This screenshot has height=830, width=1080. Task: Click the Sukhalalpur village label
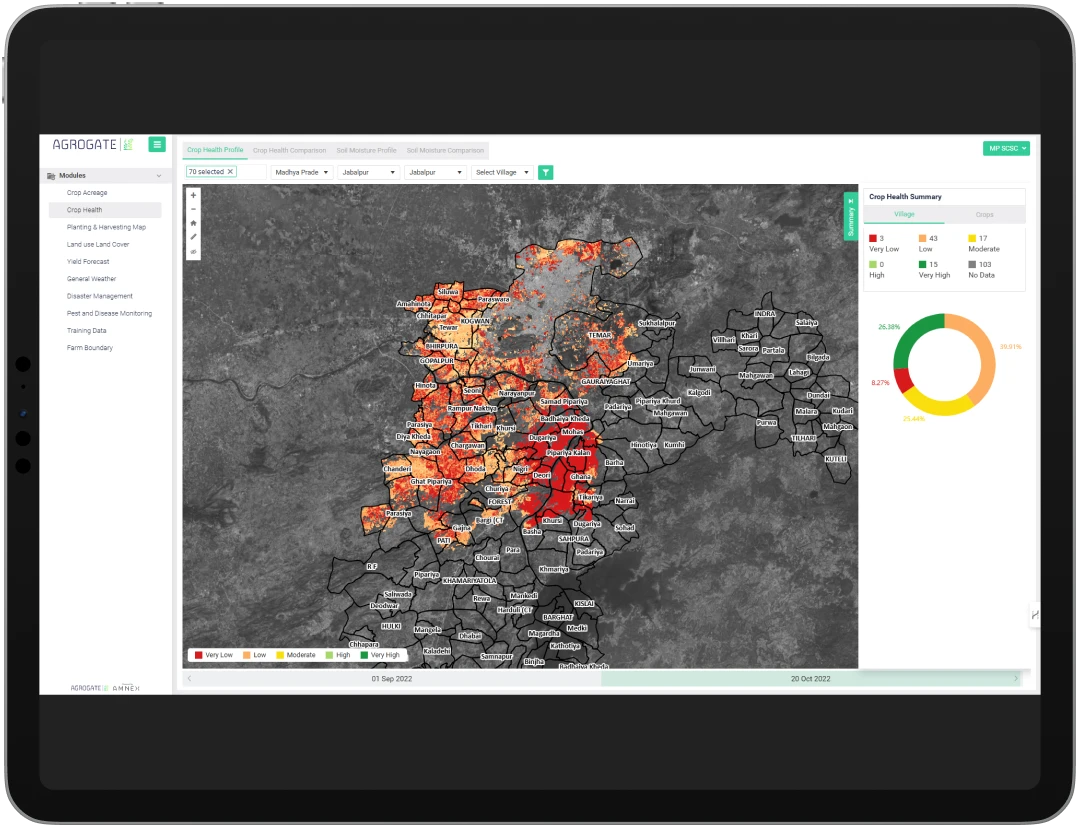pyautogui.click(x=657, y=323)
